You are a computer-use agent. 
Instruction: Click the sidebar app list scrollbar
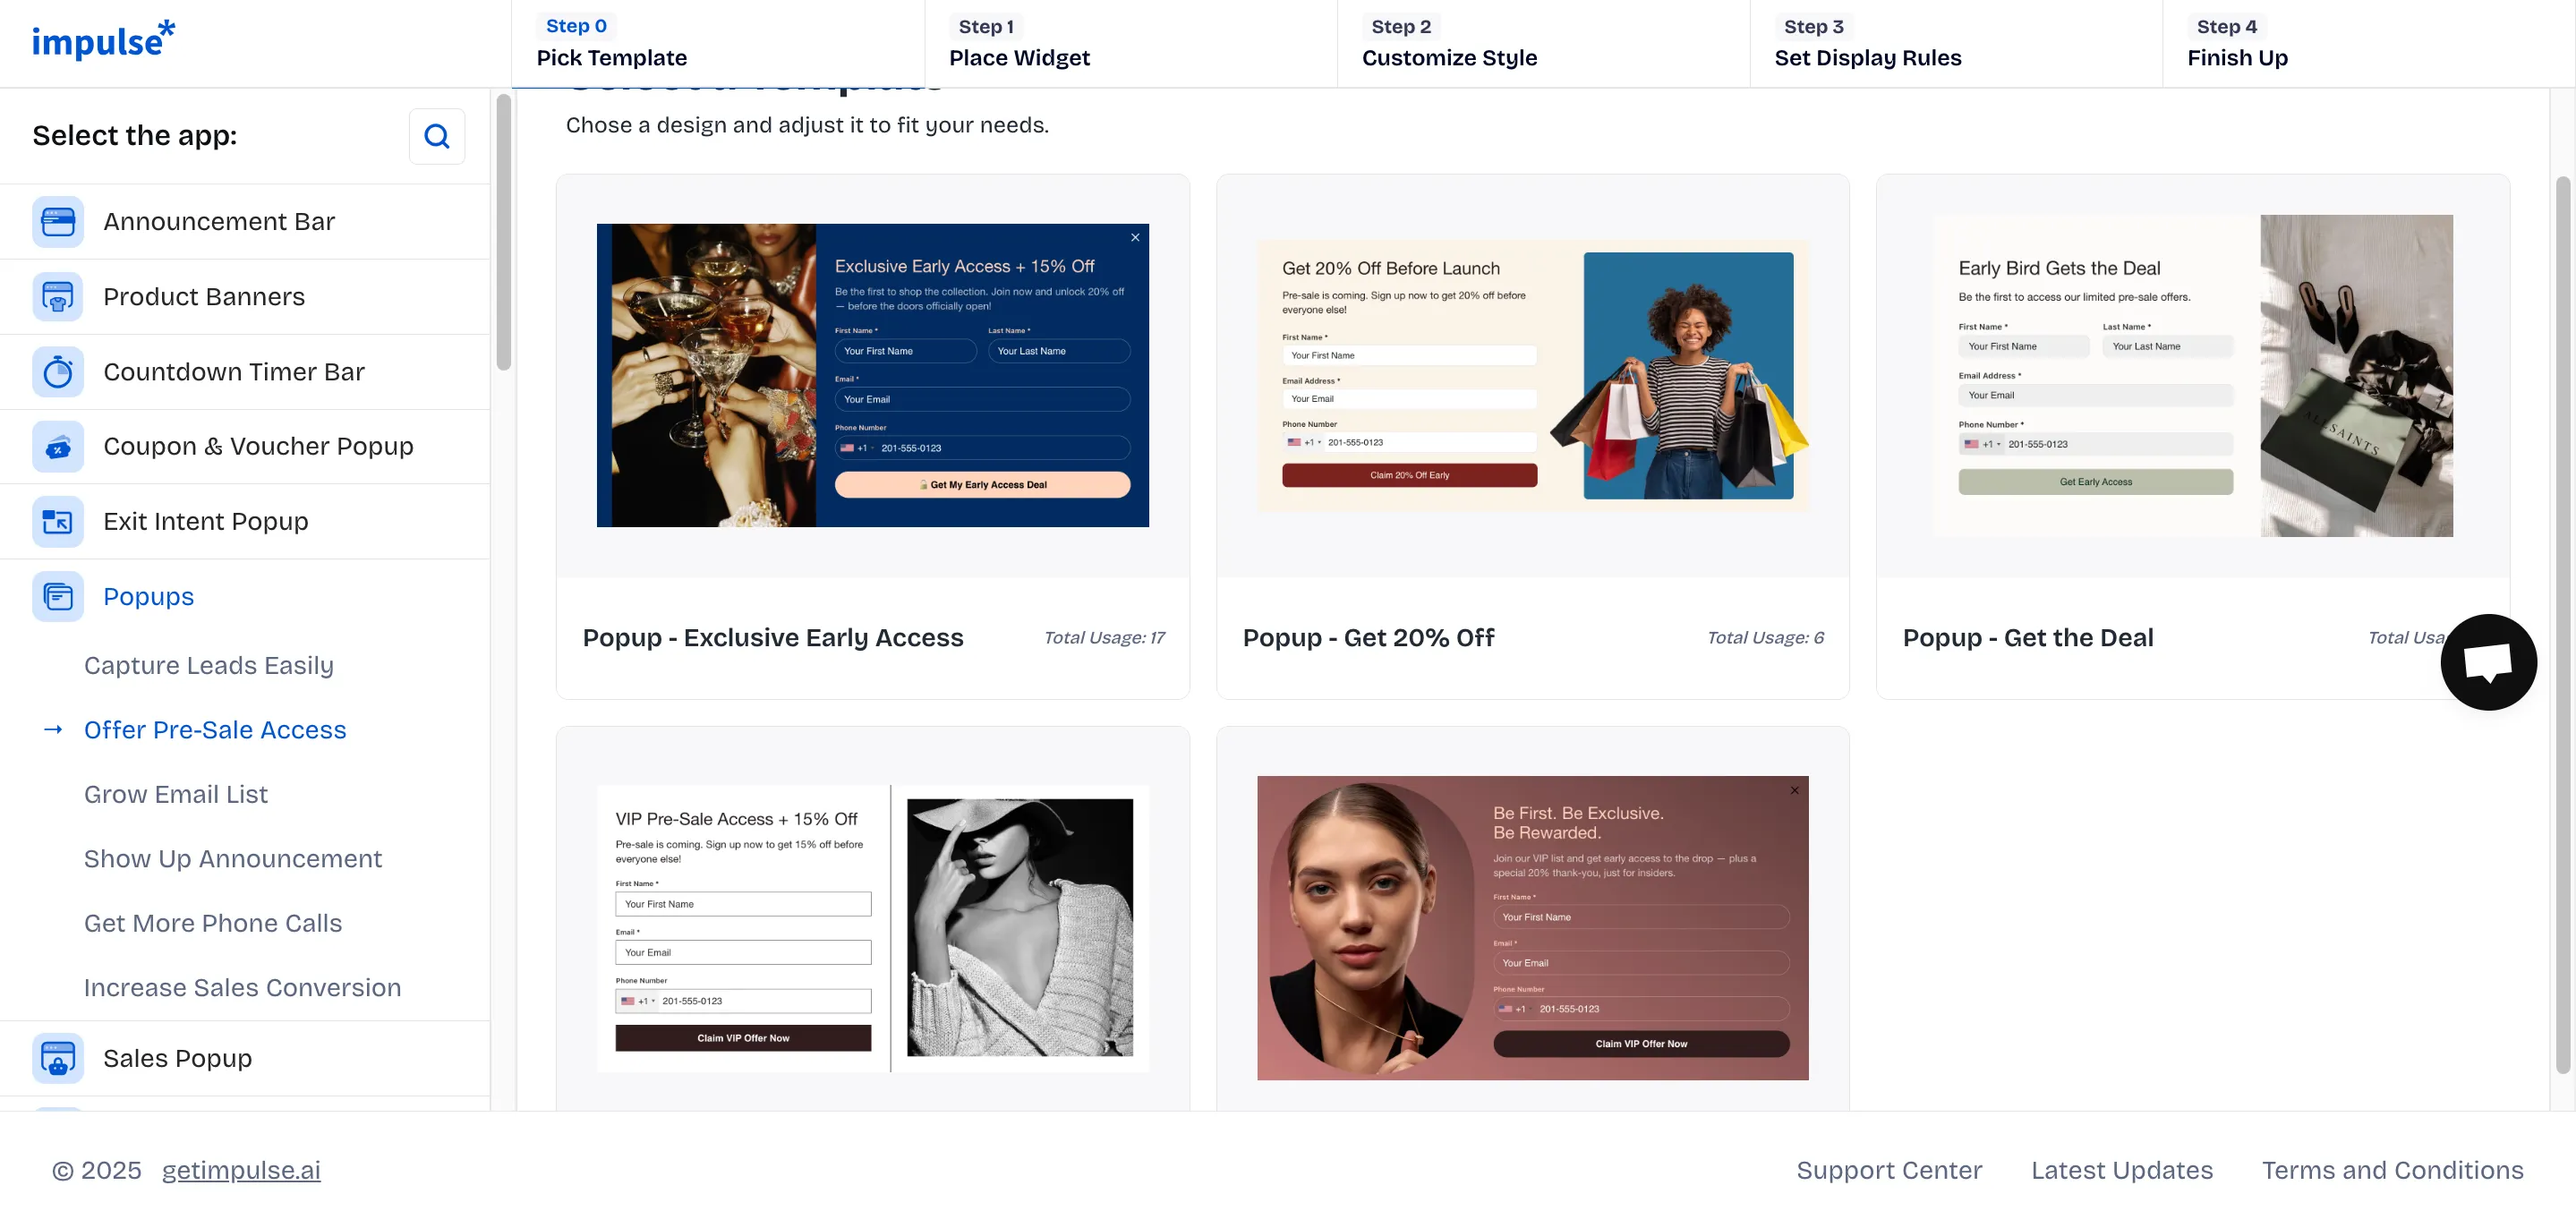click(503, 232)
